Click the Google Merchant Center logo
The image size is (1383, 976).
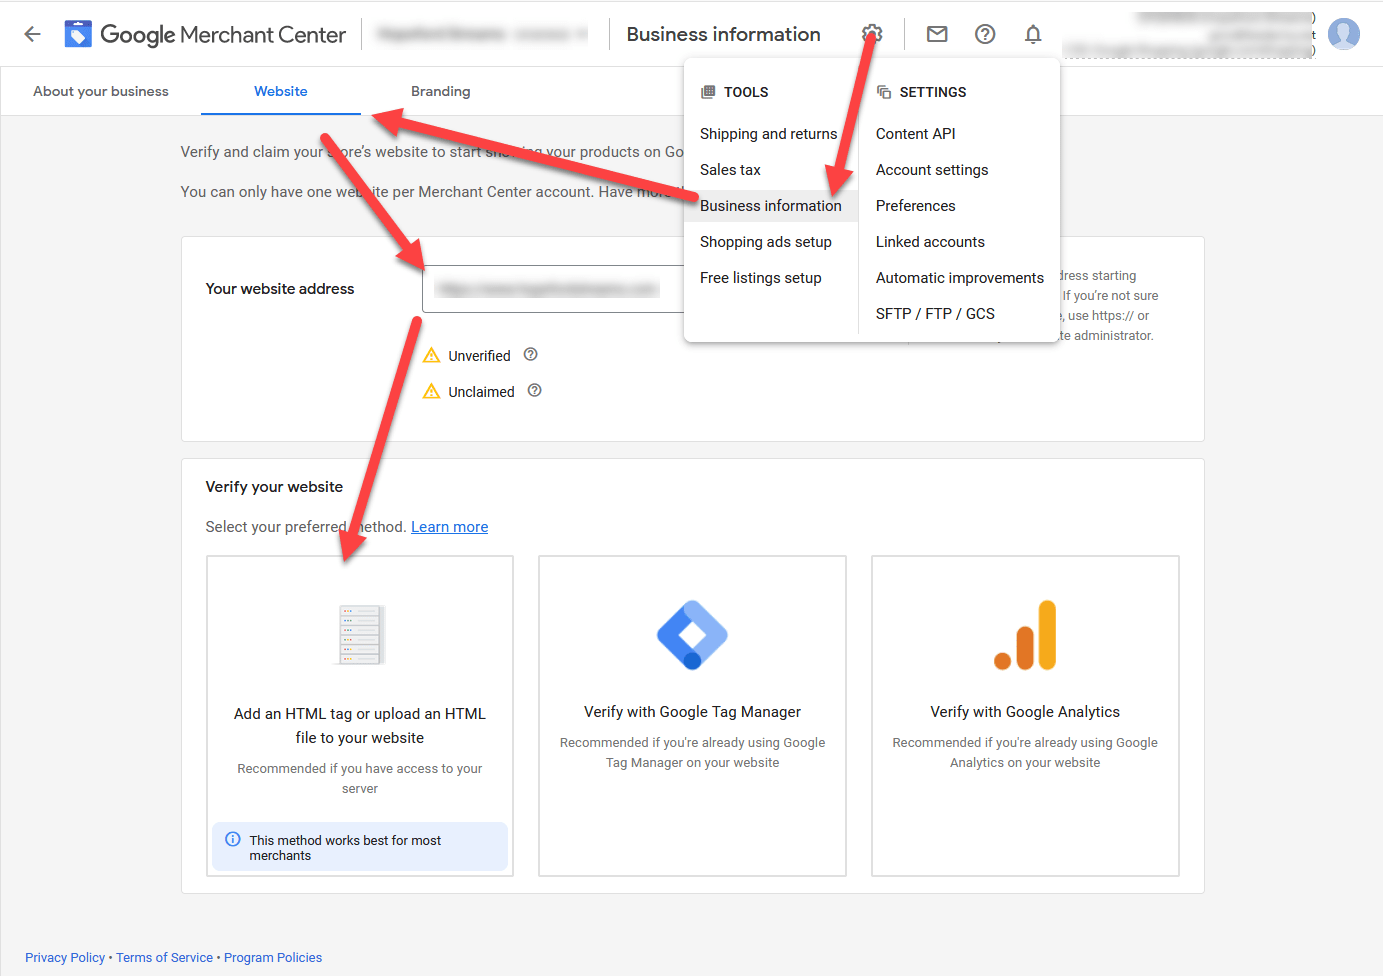pos(205,33)
